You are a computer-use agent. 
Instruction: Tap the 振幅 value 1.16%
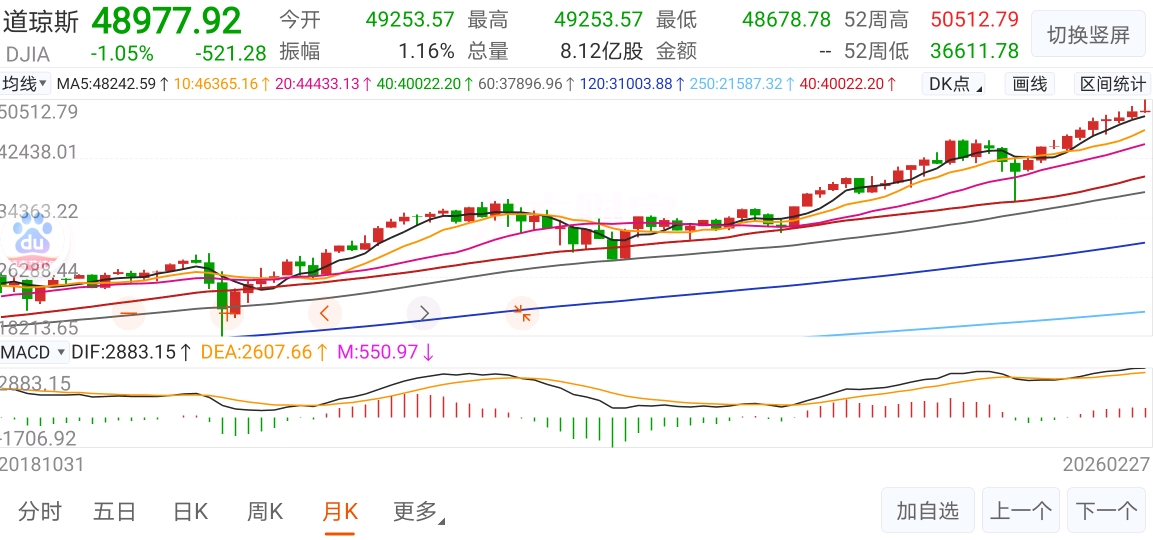point(426,51)
